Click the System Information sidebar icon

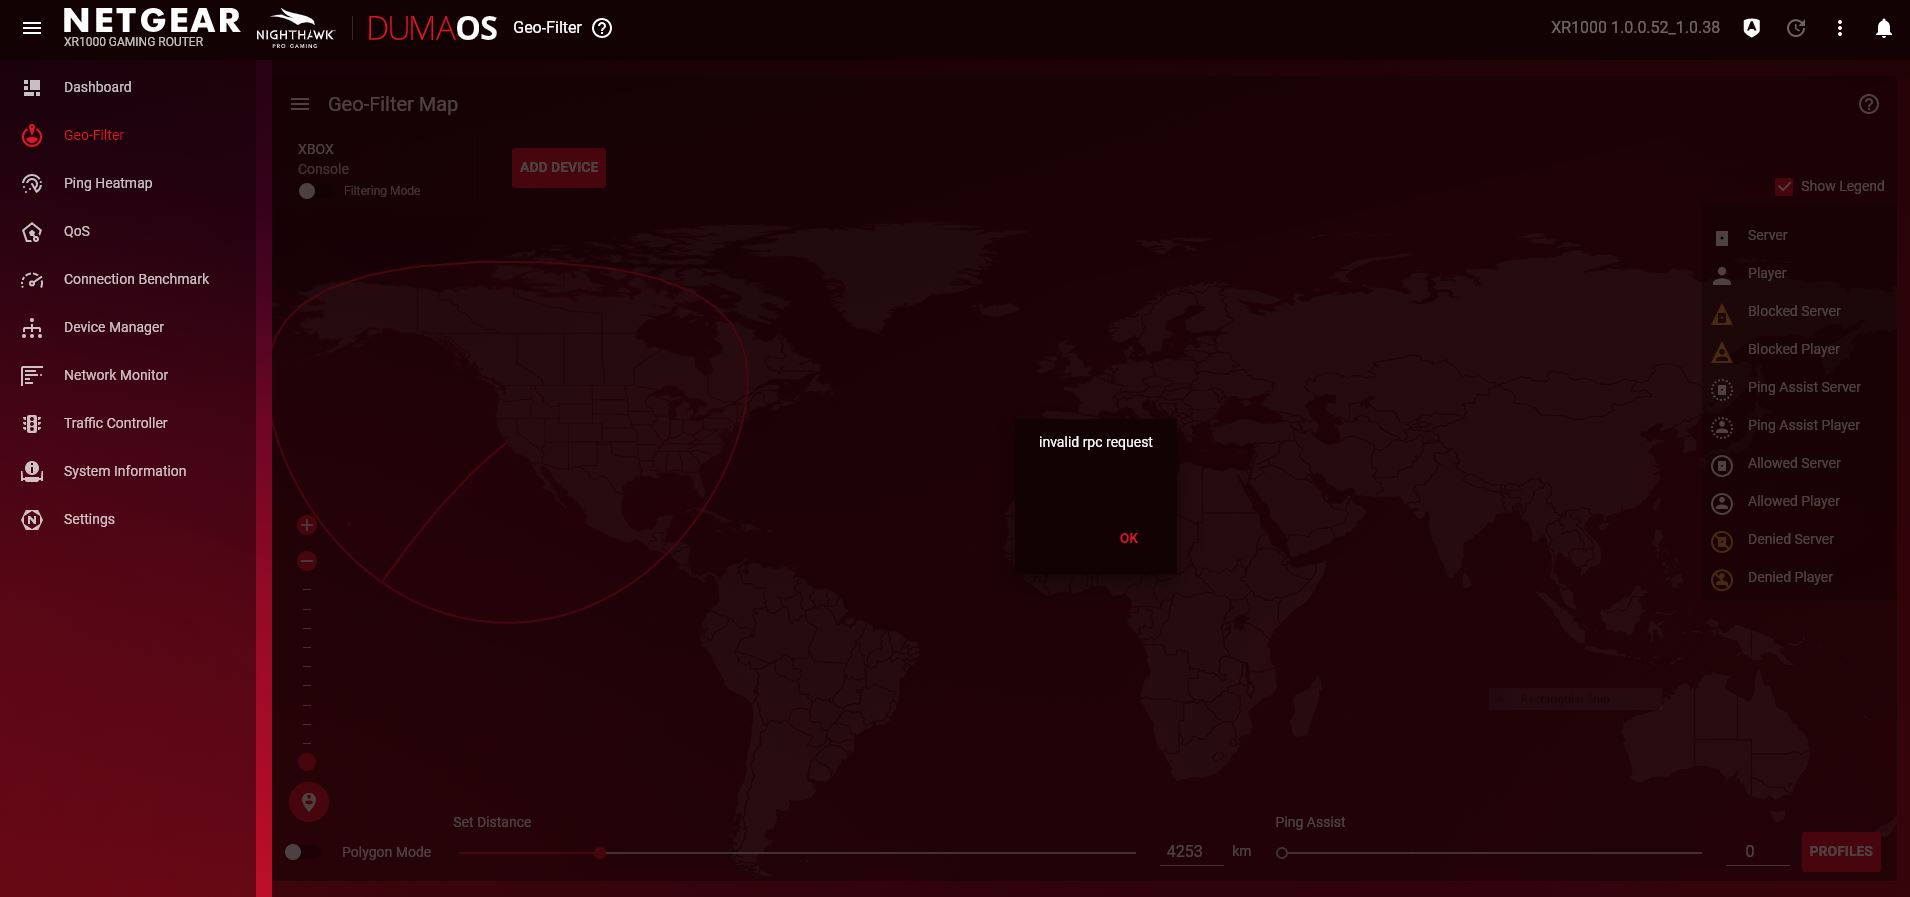32,471
